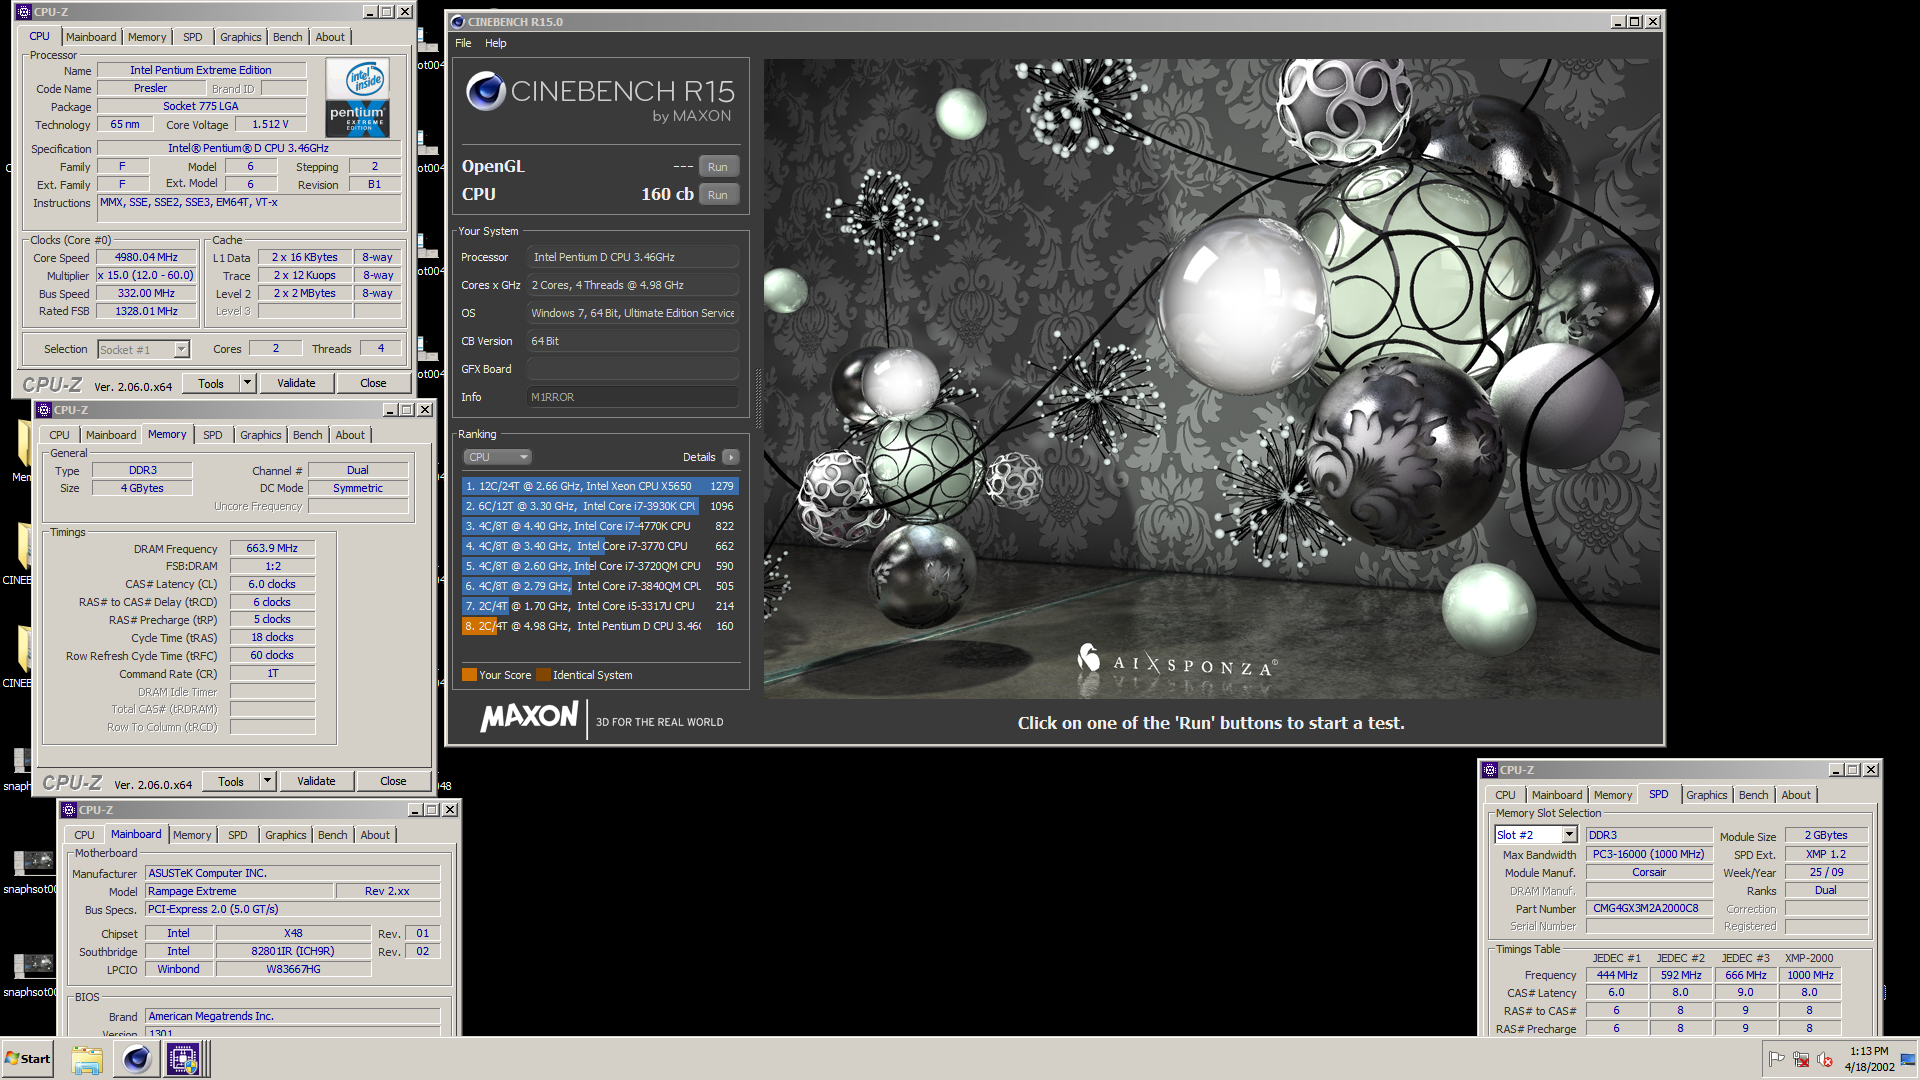
Task: Click Core Speed value 4980.04 MHz
Action: [x=146, y=257]
